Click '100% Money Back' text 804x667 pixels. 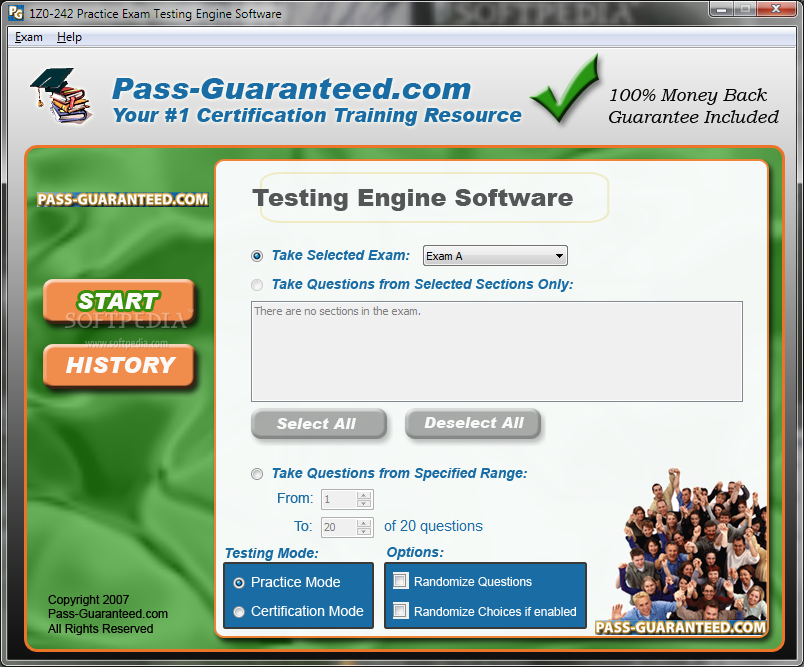coord(688,95)
